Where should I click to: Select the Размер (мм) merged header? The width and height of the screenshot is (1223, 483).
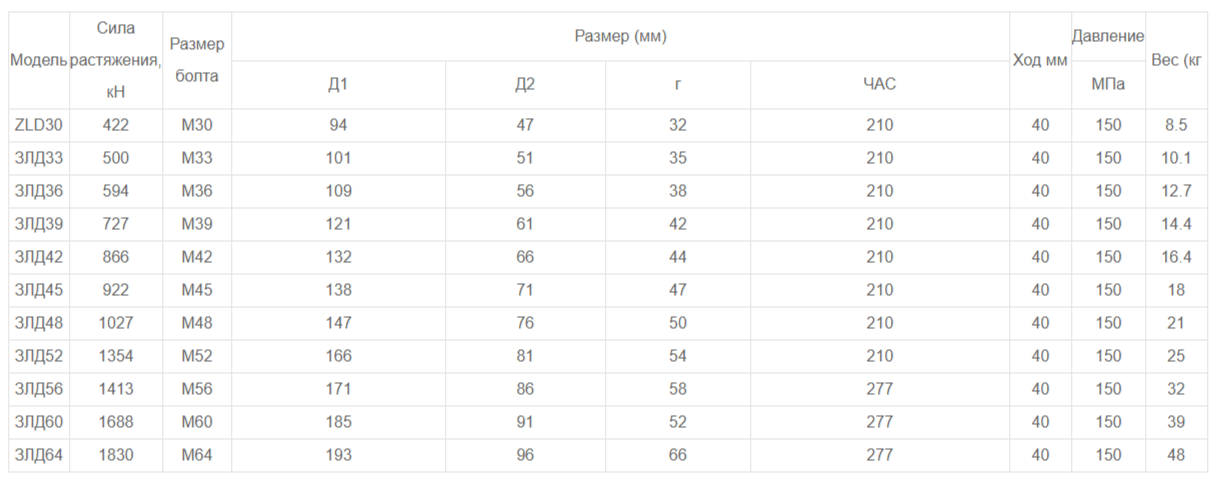point(620,36)
